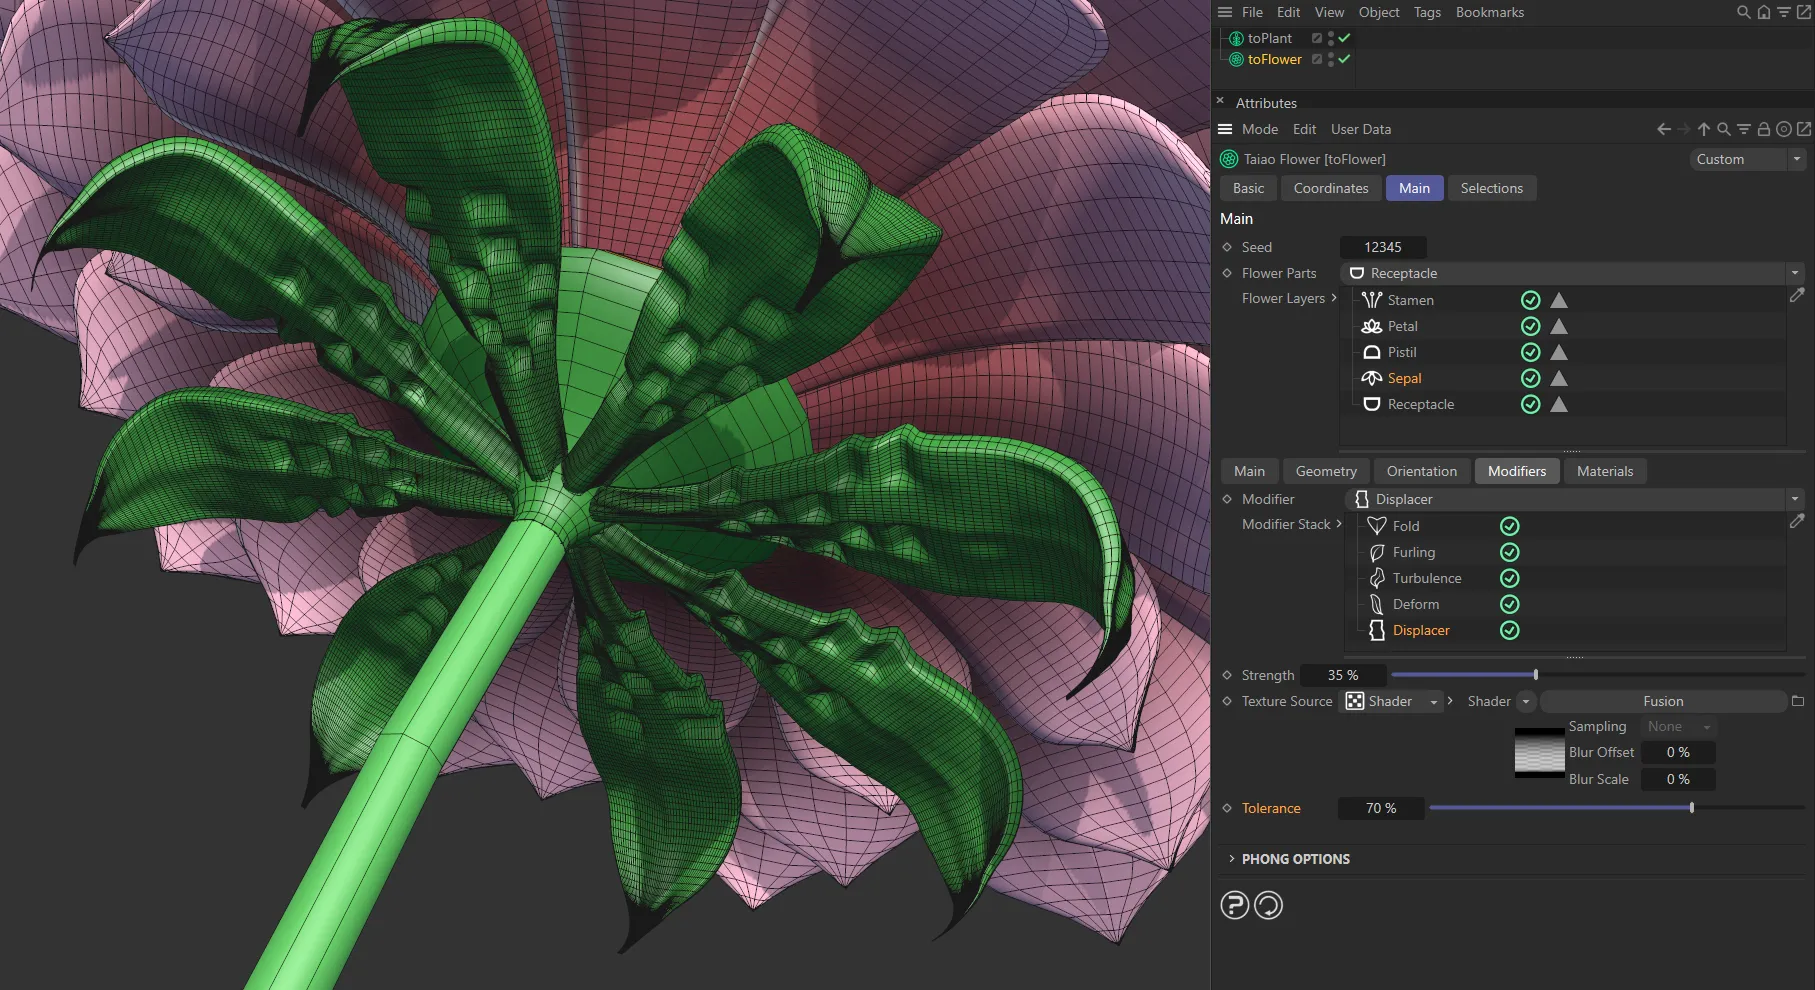The height and width of the screenshot is (990, 1815).
Task: Open the Modifier dropdown showing Displacer
Action: point(1794,499)
